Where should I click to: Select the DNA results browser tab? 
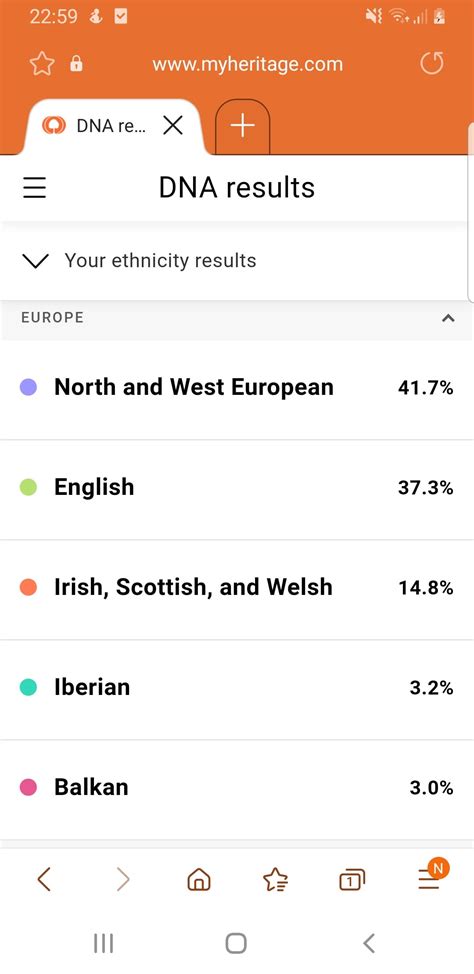coord(112,126)
